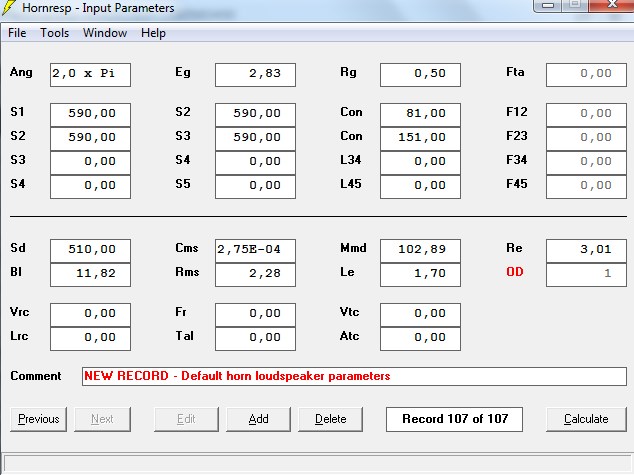Focus the Rg field showing 0,50

tap(420, 74)
